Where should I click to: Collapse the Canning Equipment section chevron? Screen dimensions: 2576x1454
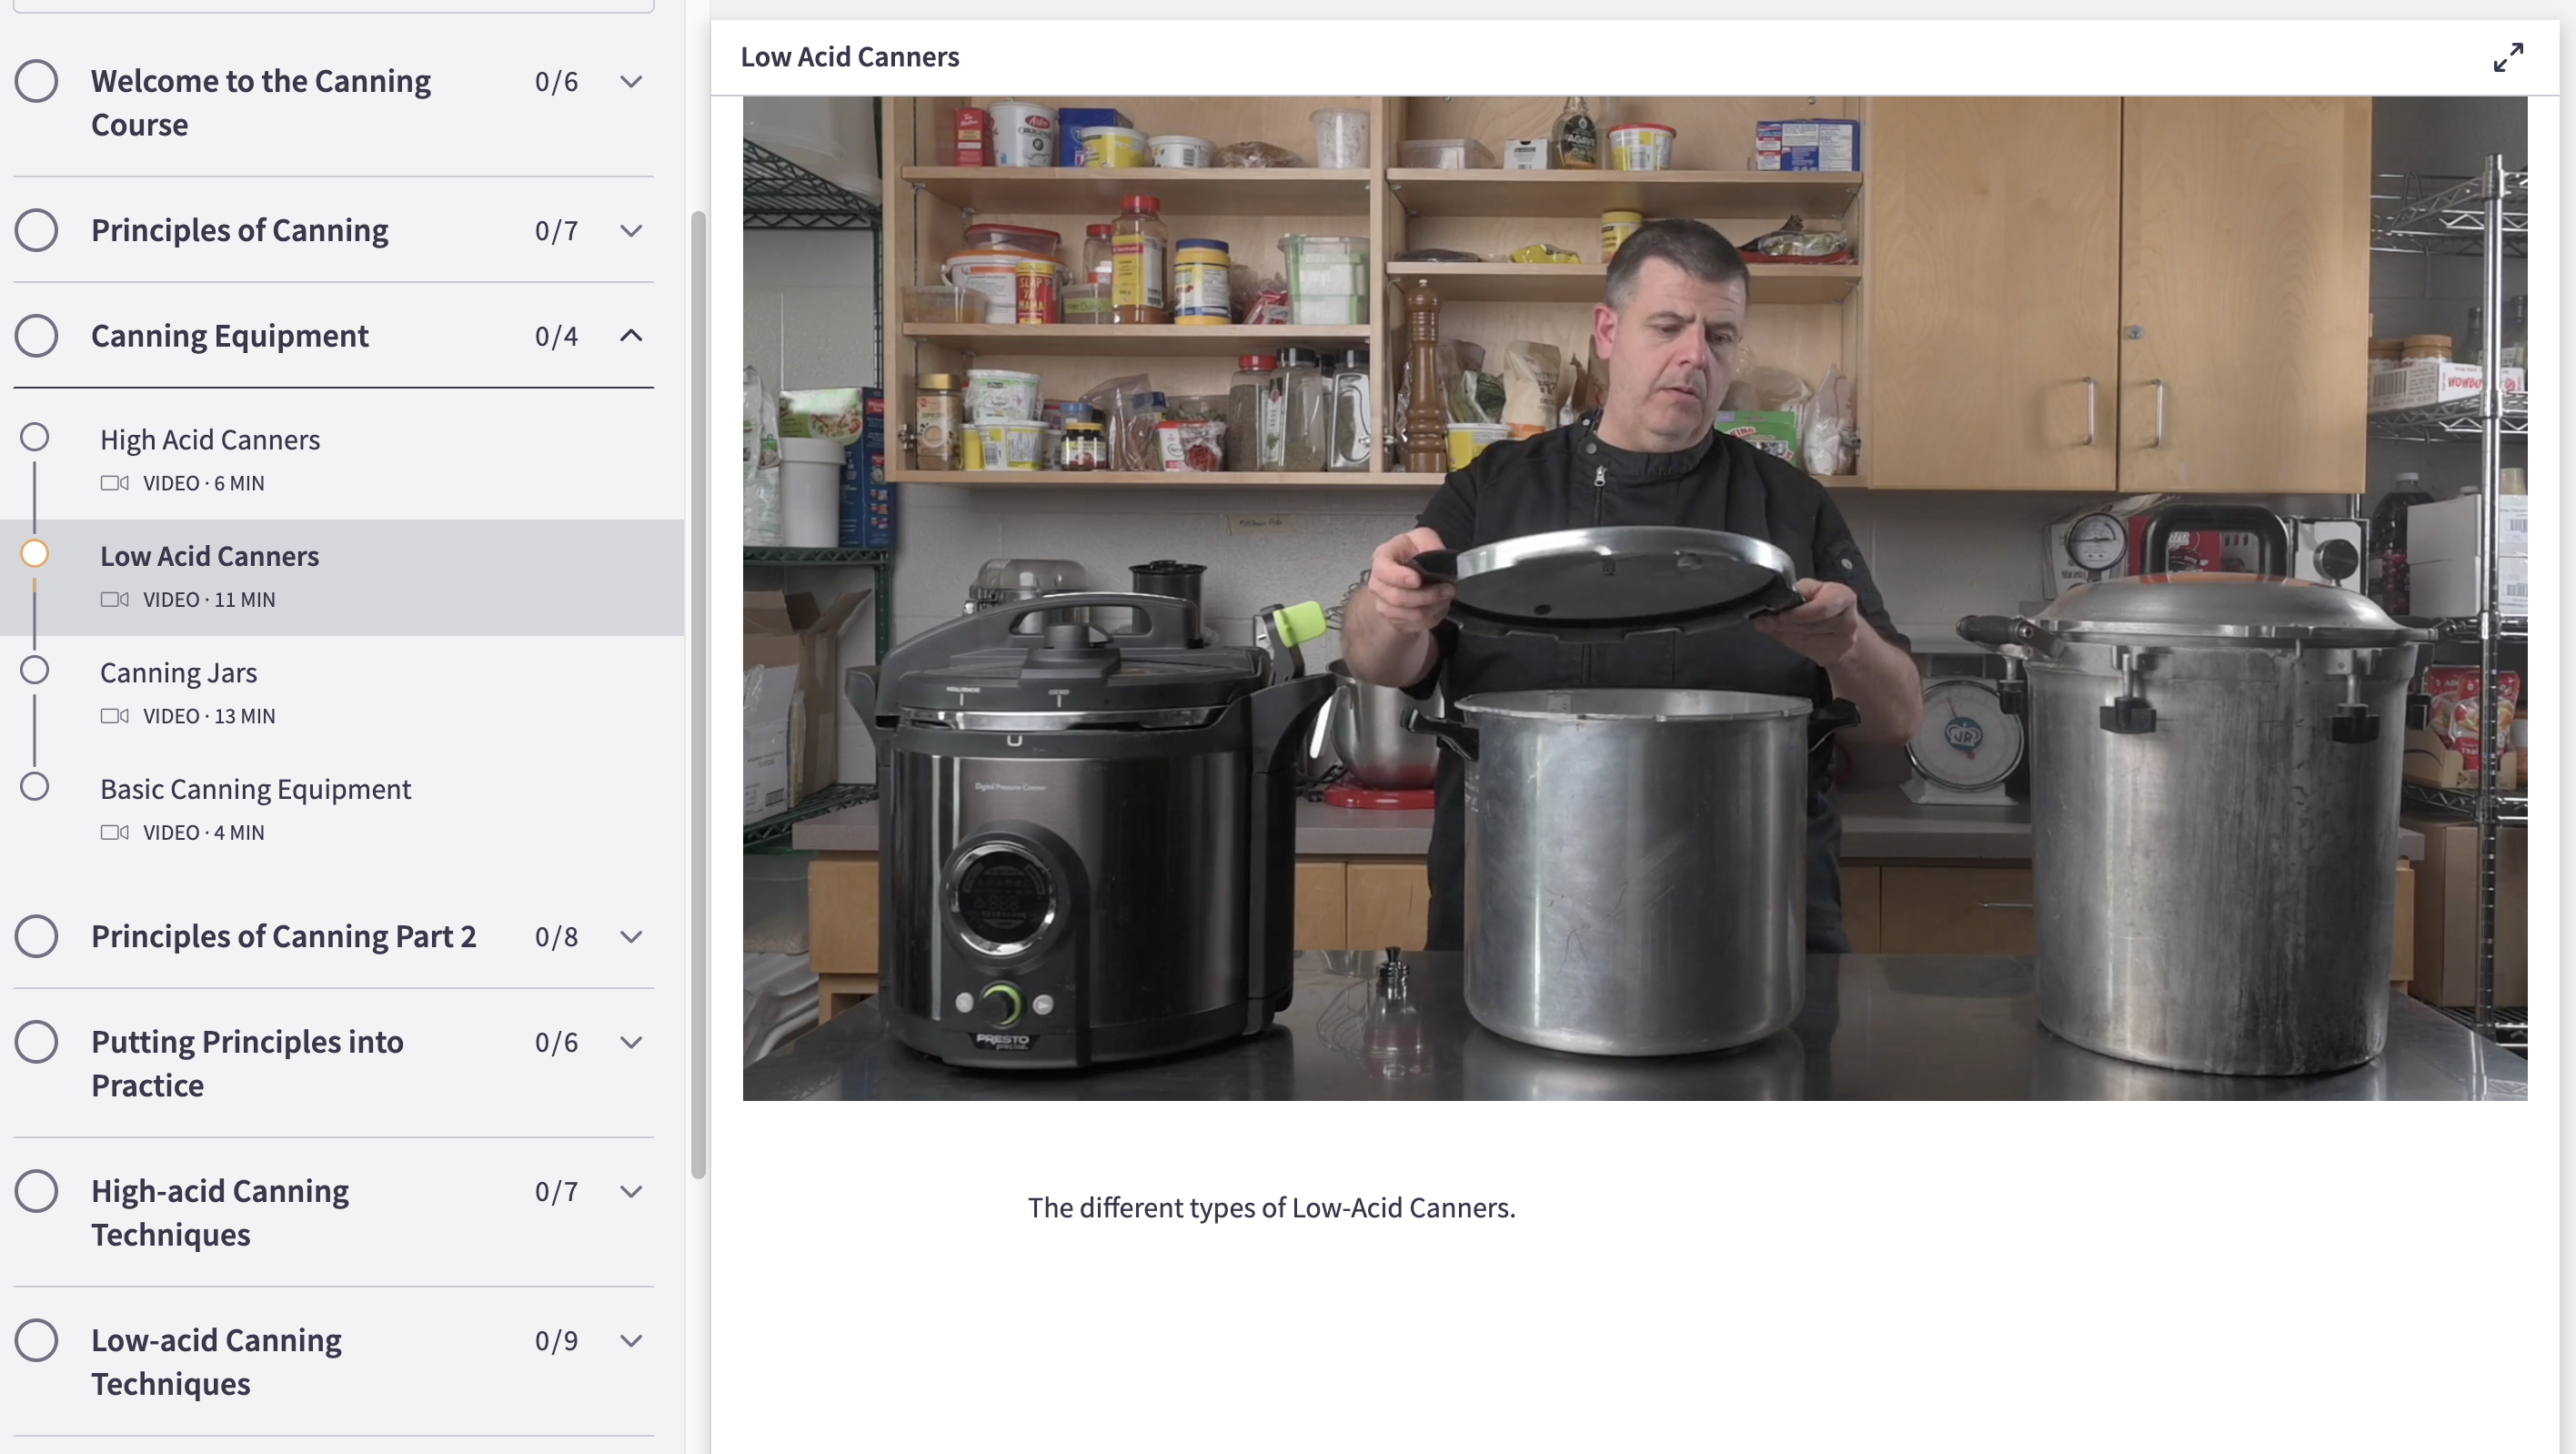click(630, 335)
